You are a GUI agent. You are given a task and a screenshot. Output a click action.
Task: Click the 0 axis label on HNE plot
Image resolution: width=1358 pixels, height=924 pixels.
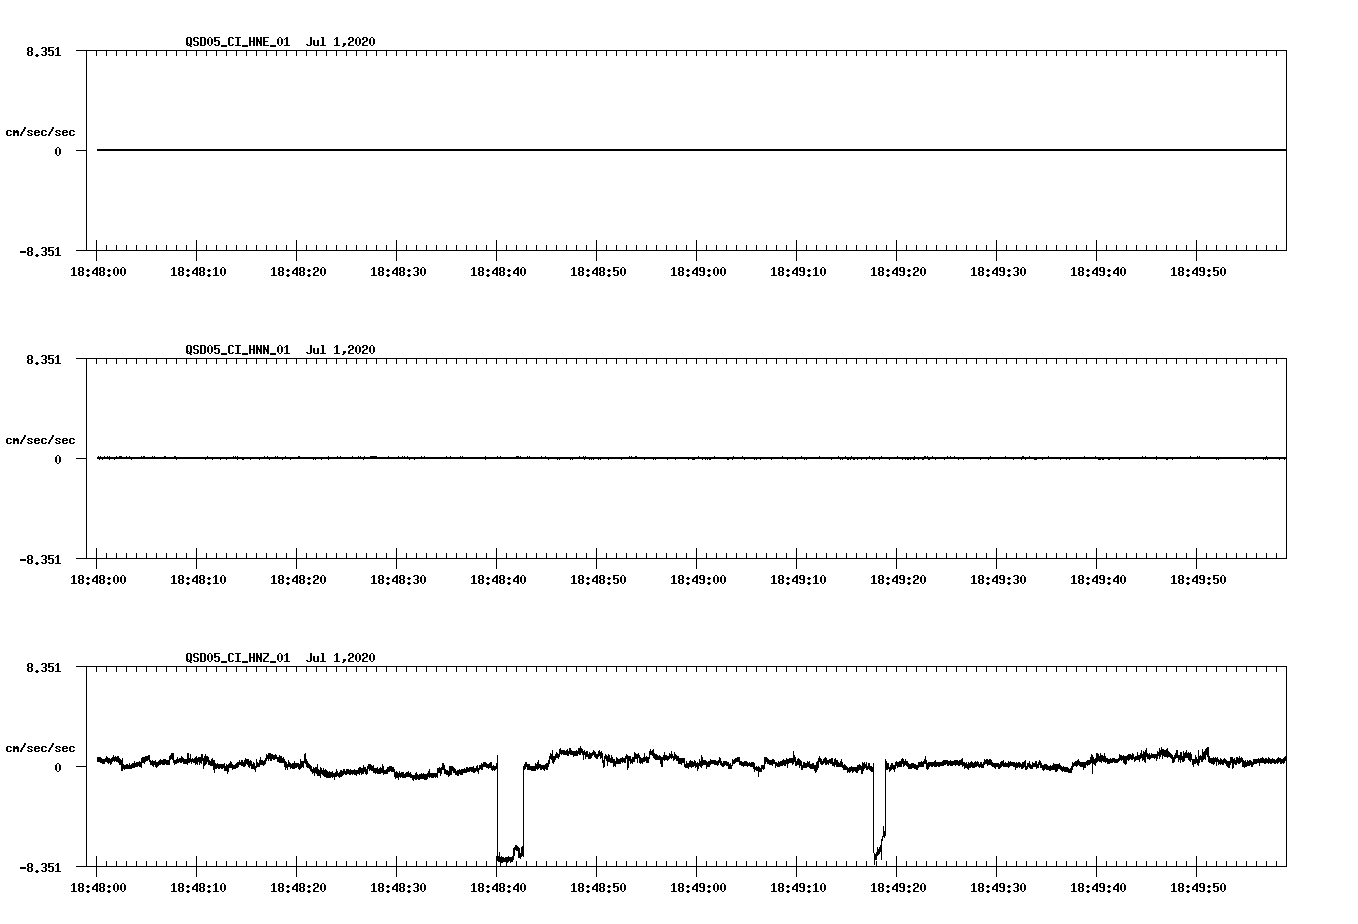point(58,151)
